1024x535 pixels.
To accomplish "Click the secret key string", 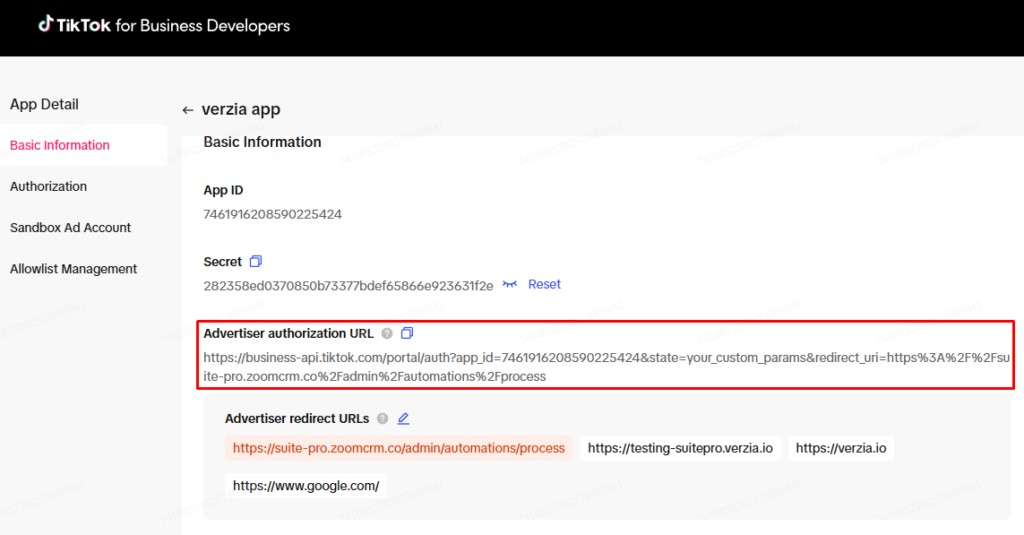I will pyautogui.click(x=348, y=286).
